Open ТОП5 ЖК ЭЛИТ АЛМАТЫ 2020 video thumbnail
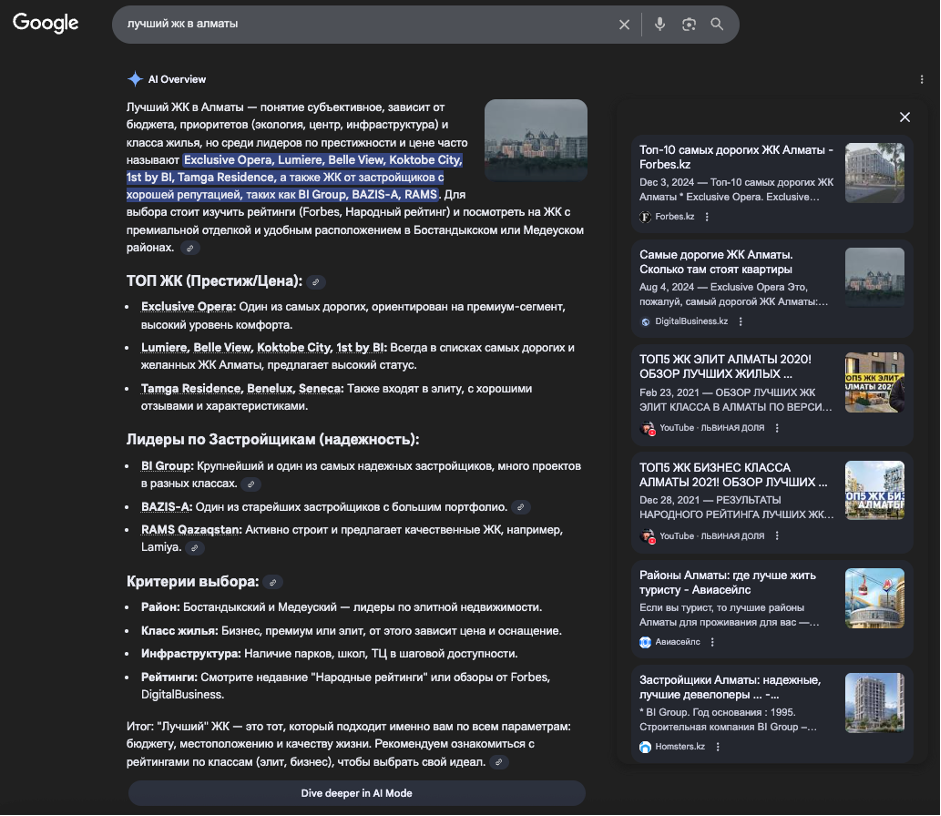Viewport: 941px width, 816px height. click(874, 383)
